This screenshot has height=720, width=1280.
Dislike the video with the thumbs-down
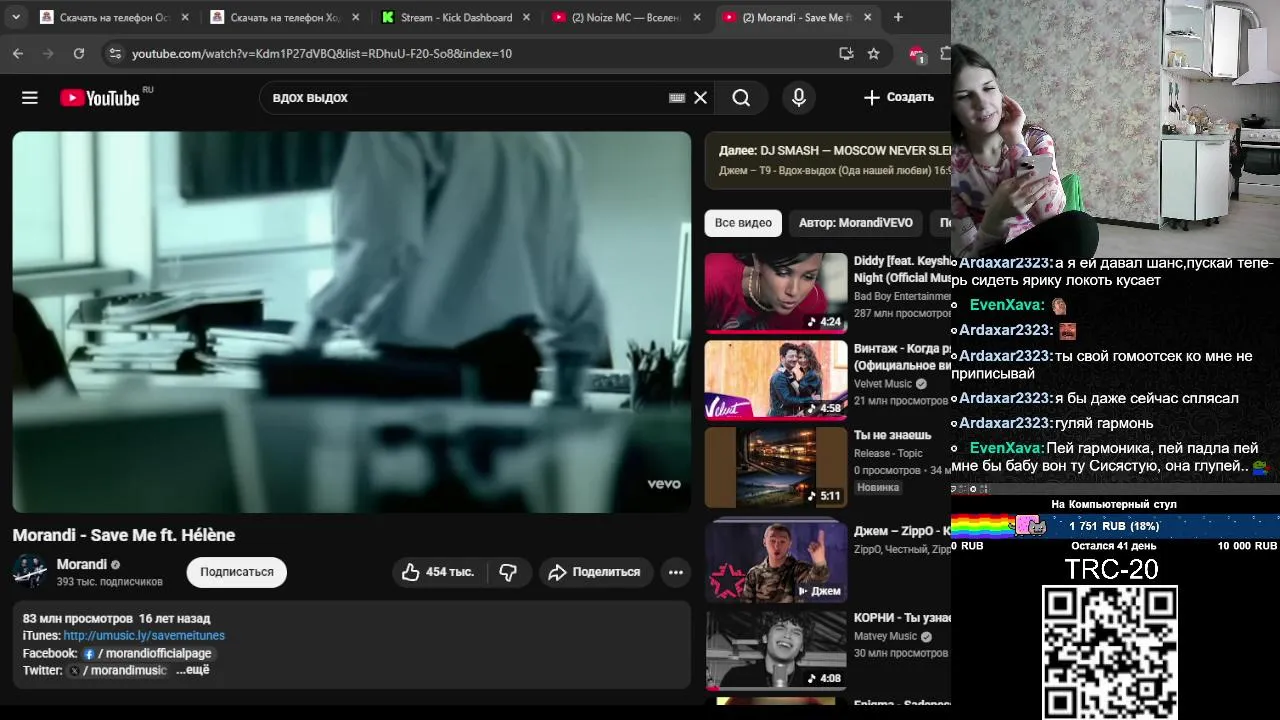[508, 572]
